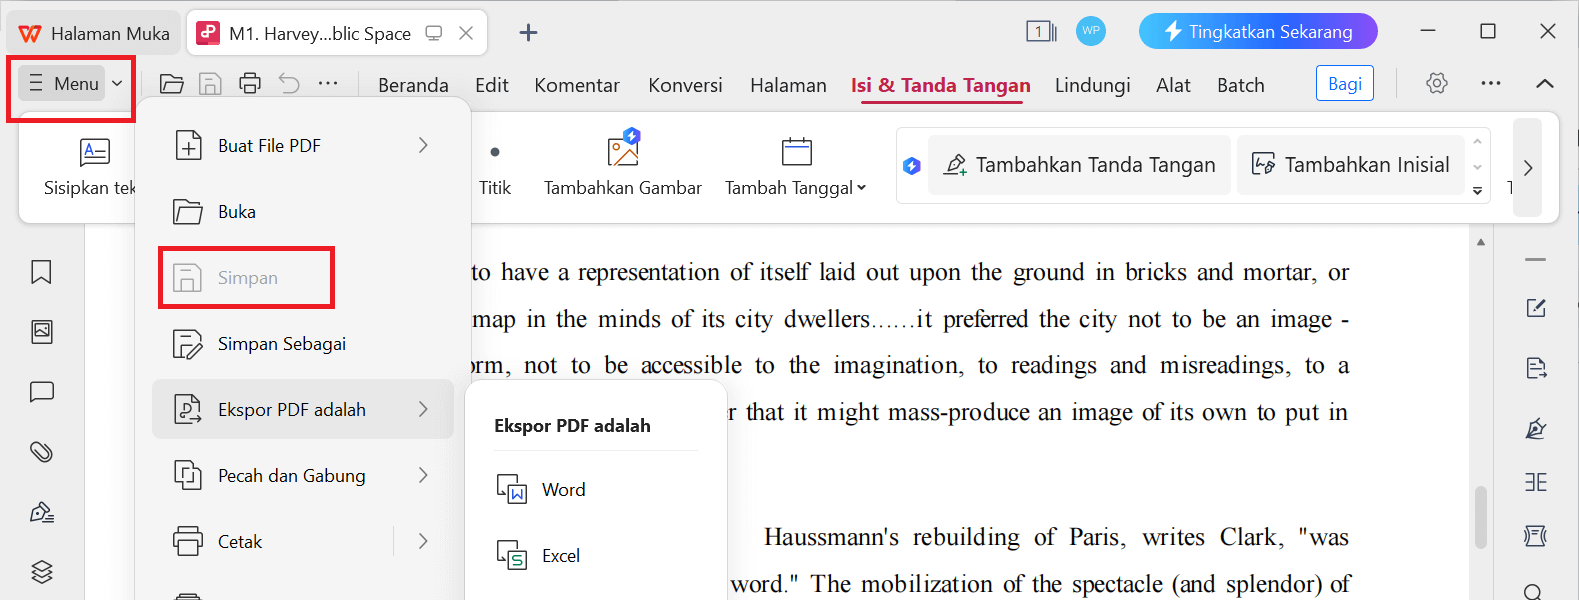Open more options ellipsis near settings

click(x=1490, y=84)
